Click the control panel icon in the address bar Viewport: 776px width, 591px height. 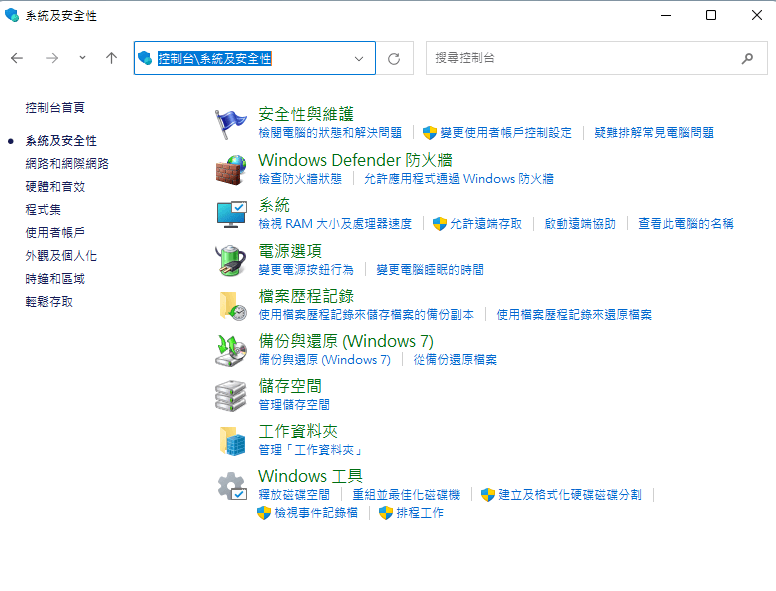click(145, 58)
